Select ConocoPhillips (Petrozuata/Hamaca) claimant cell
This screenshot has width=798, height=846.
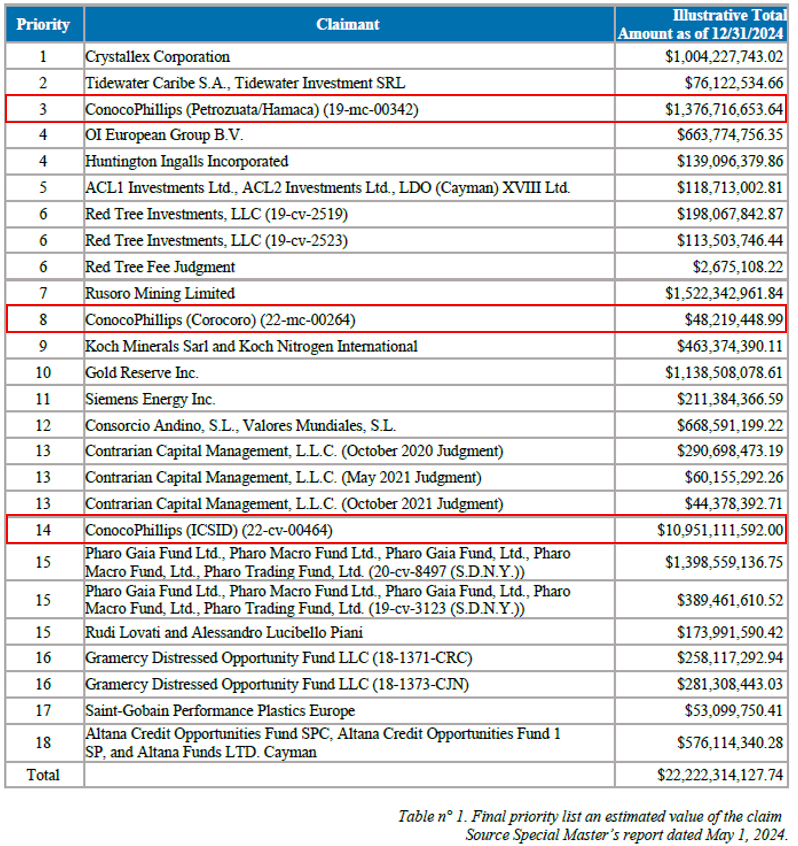349,110
